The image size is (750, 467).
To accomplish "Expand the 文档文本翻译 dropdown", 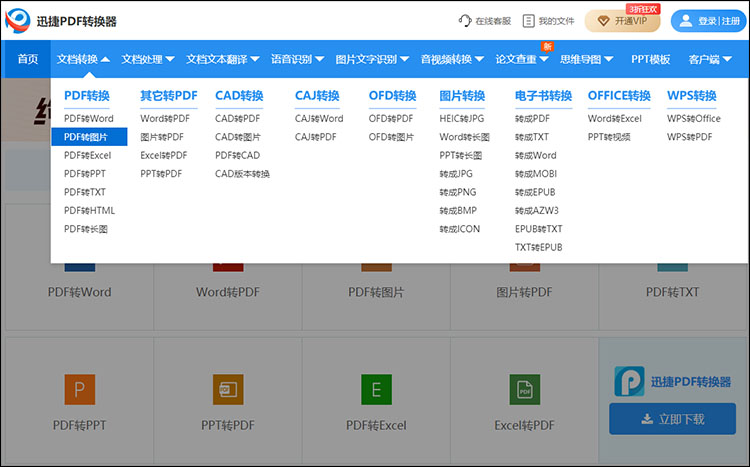I will pos(222,59).
